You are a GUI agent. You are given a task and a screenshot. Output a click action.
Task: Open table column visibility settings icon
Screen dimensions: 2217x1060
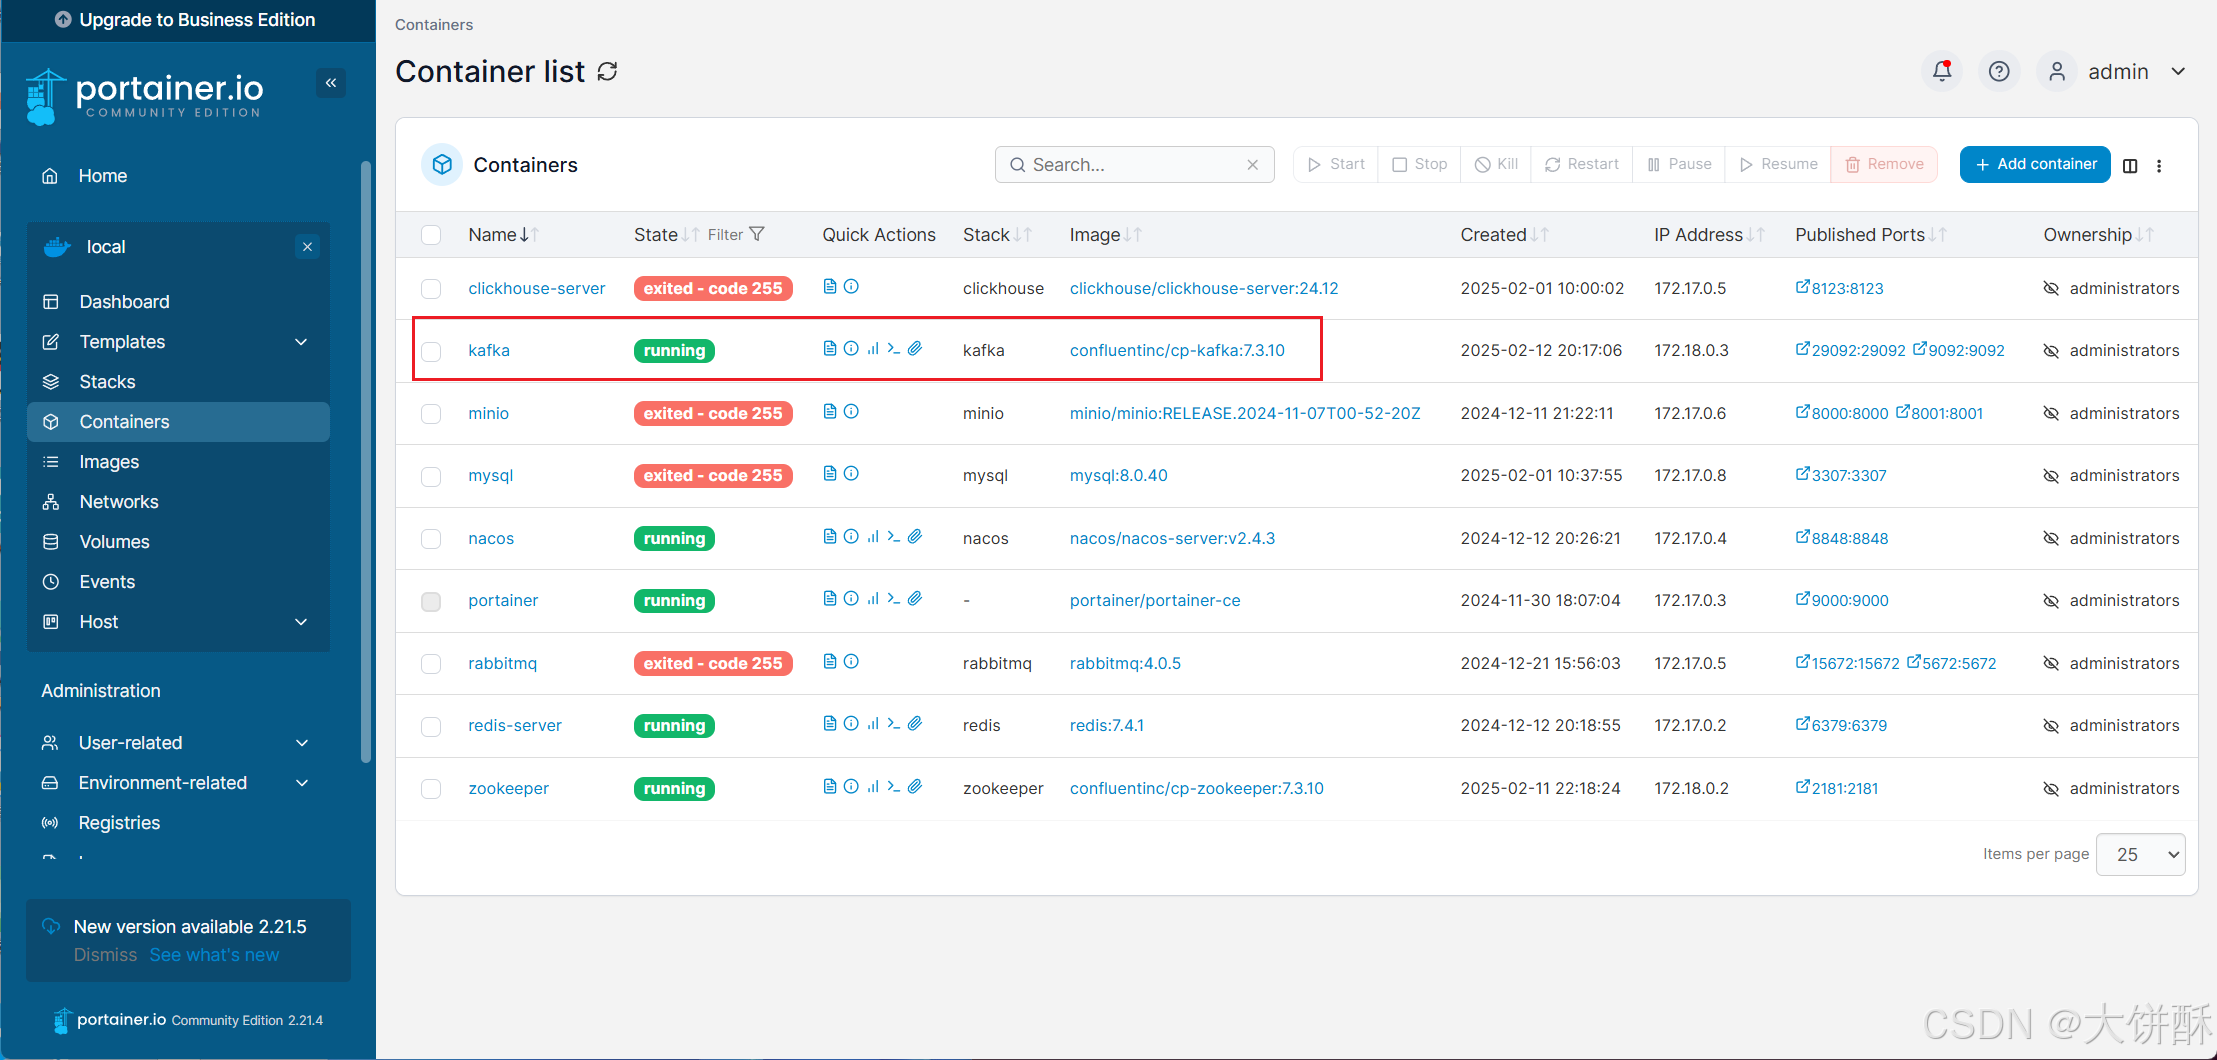2130,166
